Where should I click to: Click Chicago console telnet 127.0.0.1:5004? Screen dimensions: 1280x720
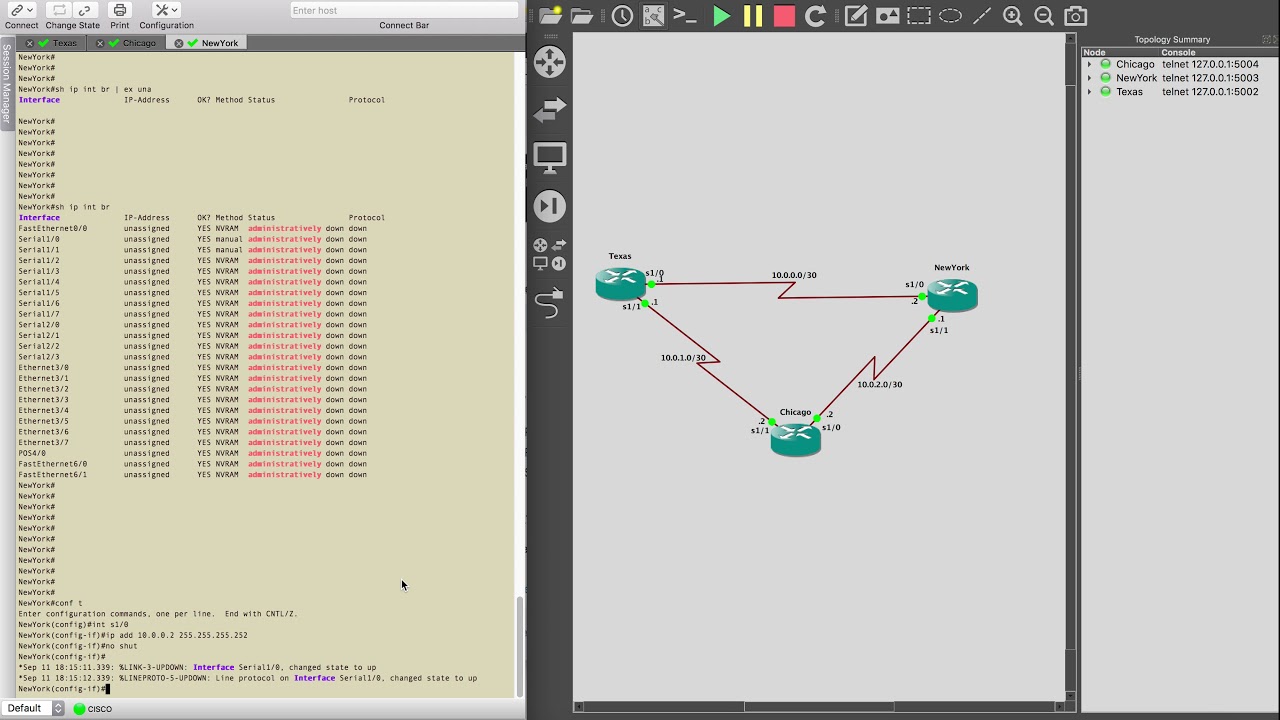tap(1210, 64)
